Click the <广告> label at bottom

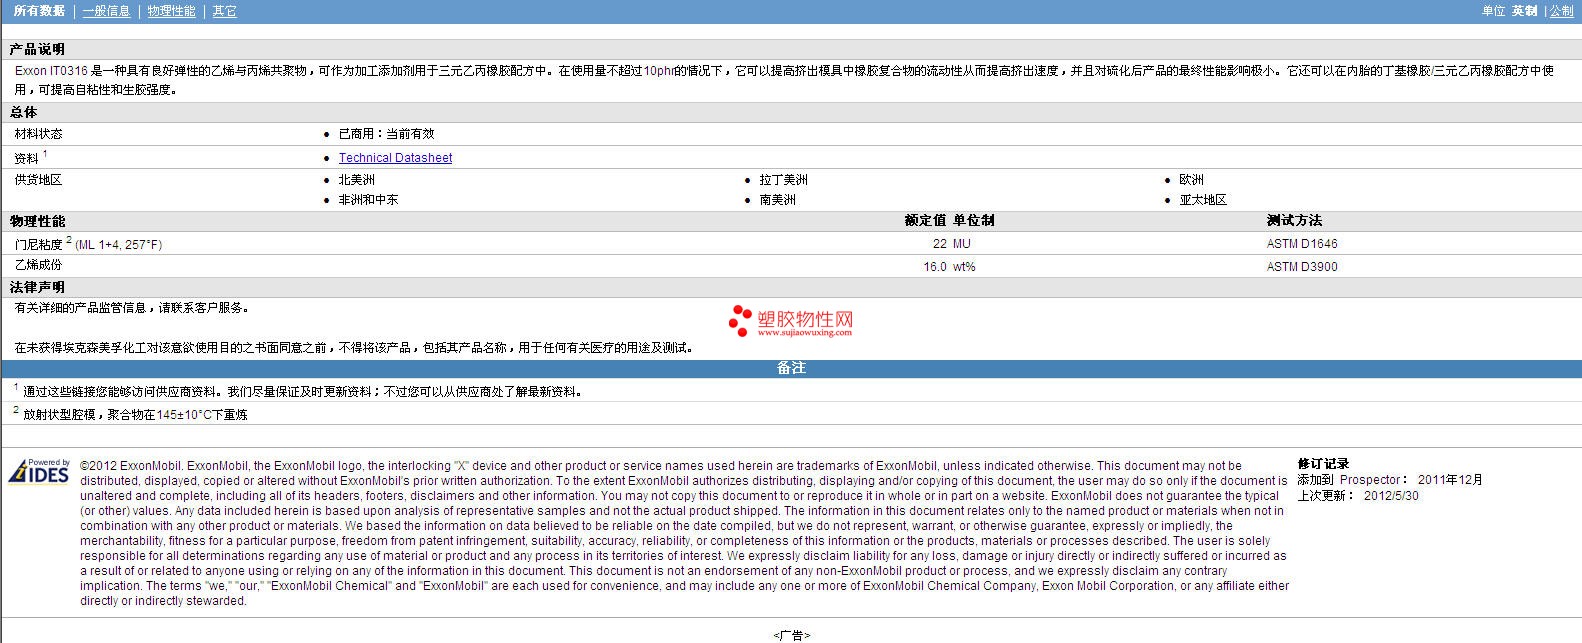[x=791, y=635]
